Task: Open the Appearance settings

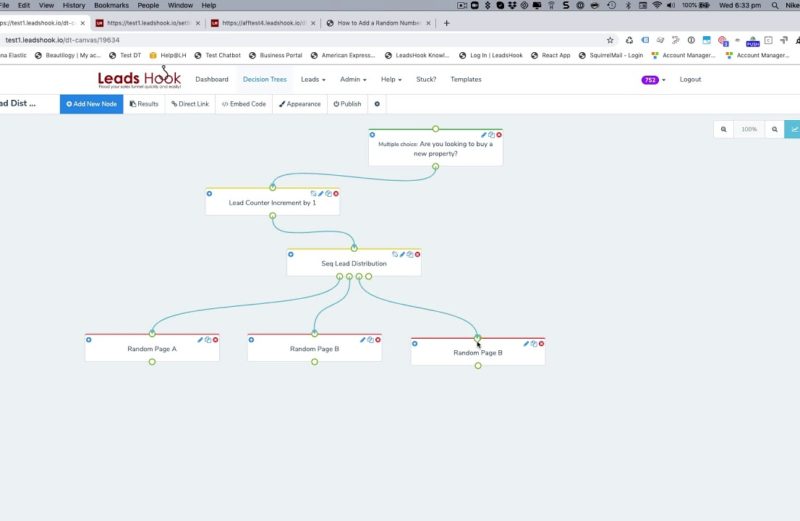Action: pos(300,104)
